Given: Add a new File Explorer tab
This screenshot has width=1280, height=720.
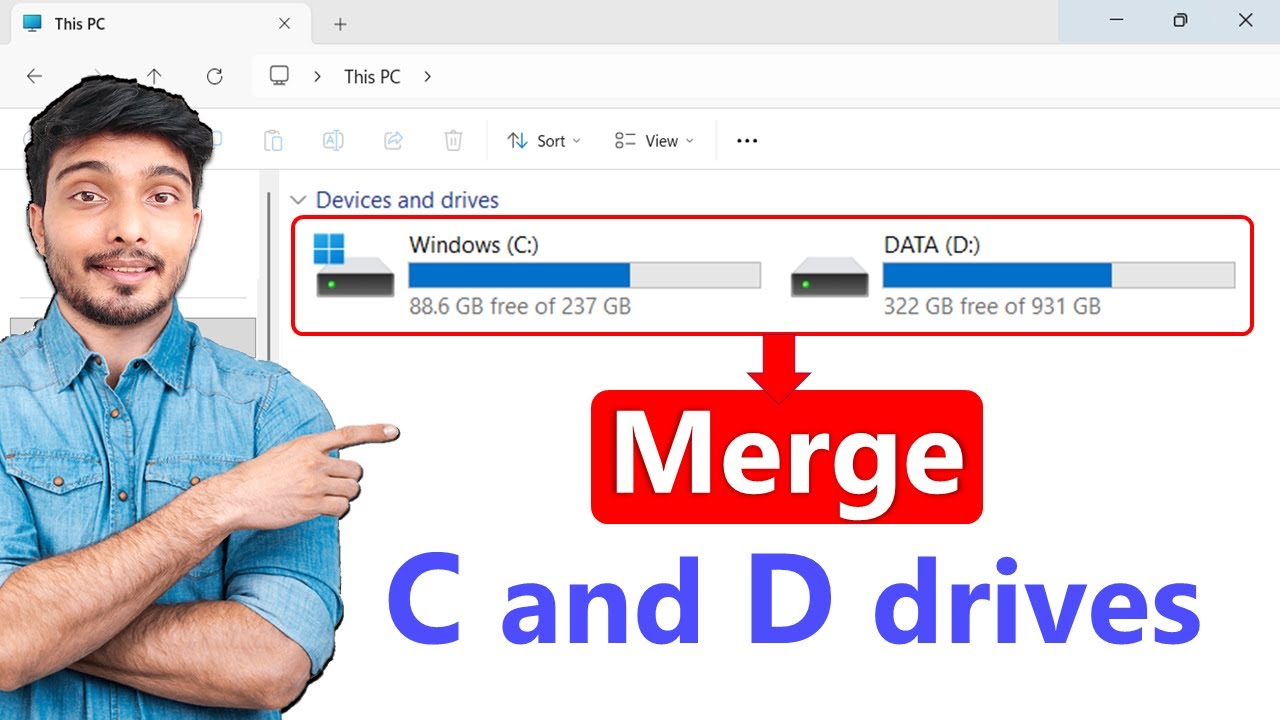Looking at the screenshot, I should [340, 24].
